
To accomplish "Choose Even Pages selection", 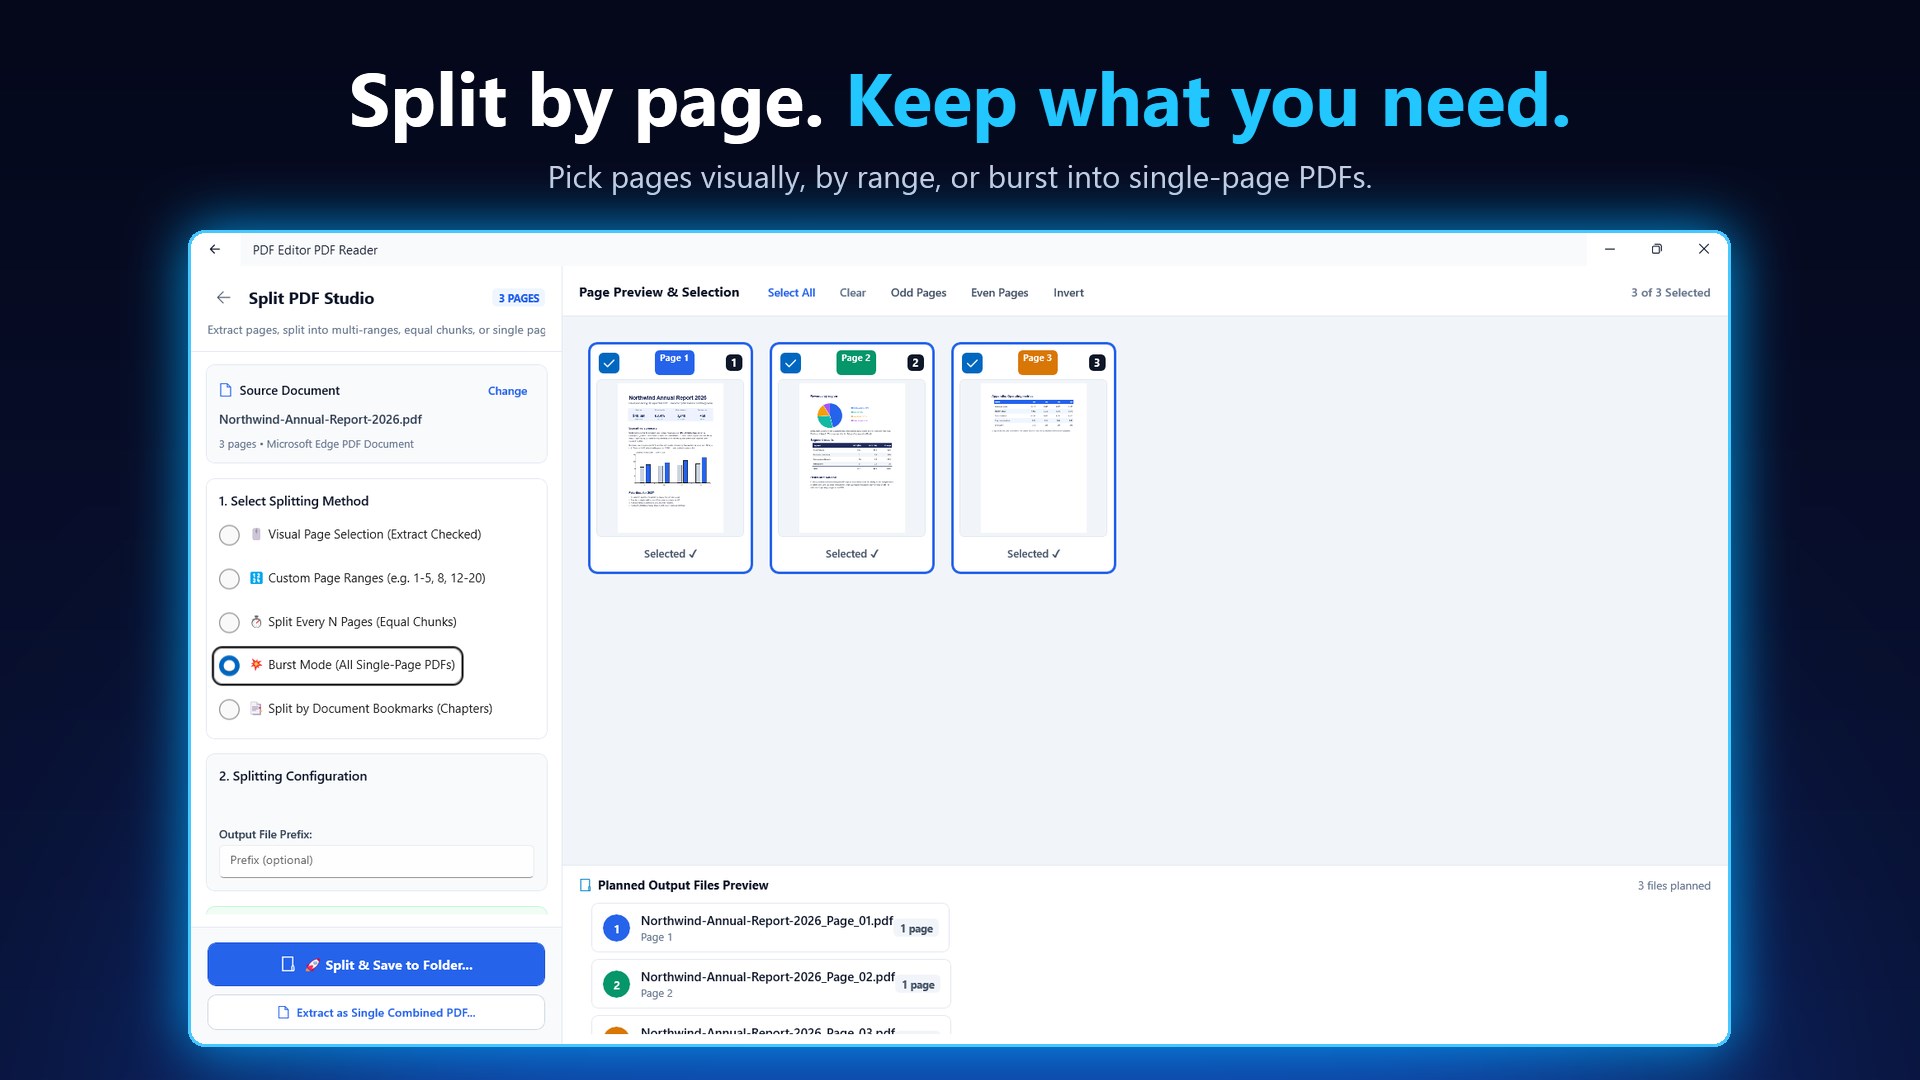I will tap(999, 293).
